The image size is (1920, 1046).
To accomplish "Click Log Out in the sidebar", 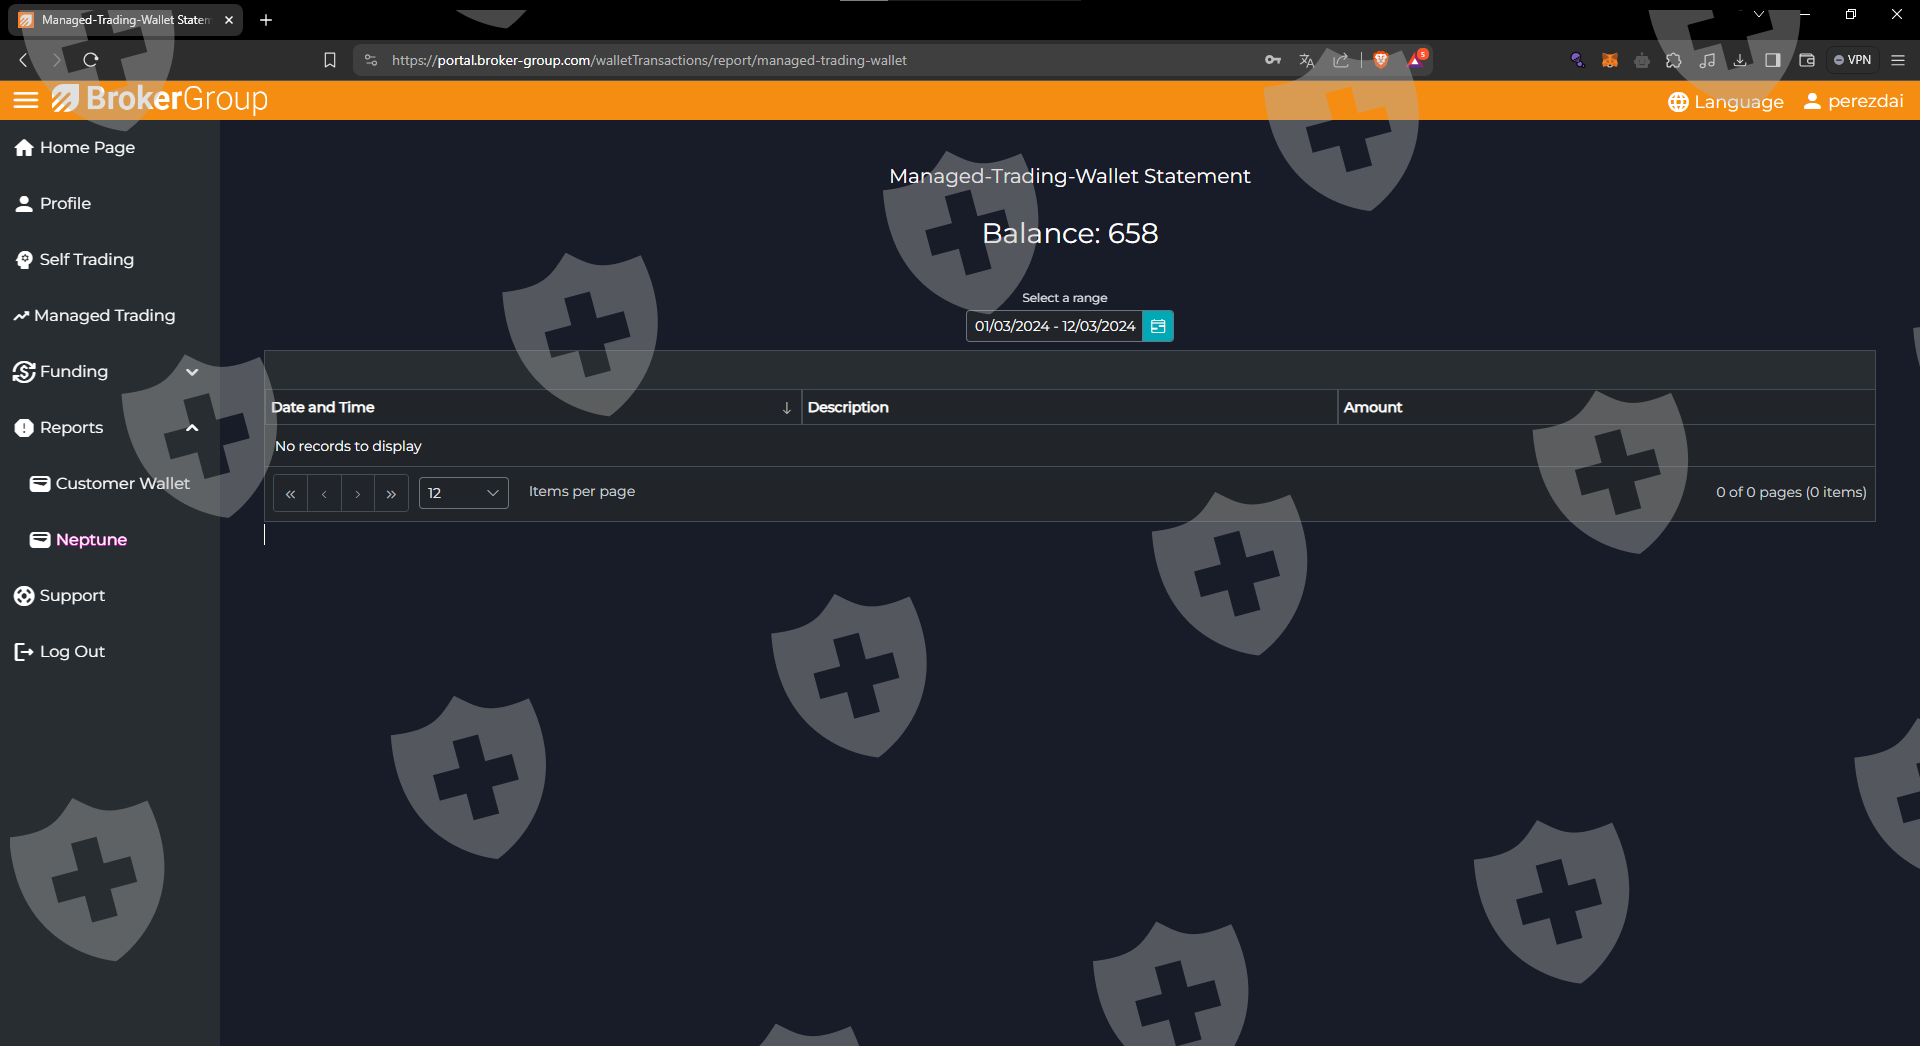I will pyautogui.click(x=72, y=652).
